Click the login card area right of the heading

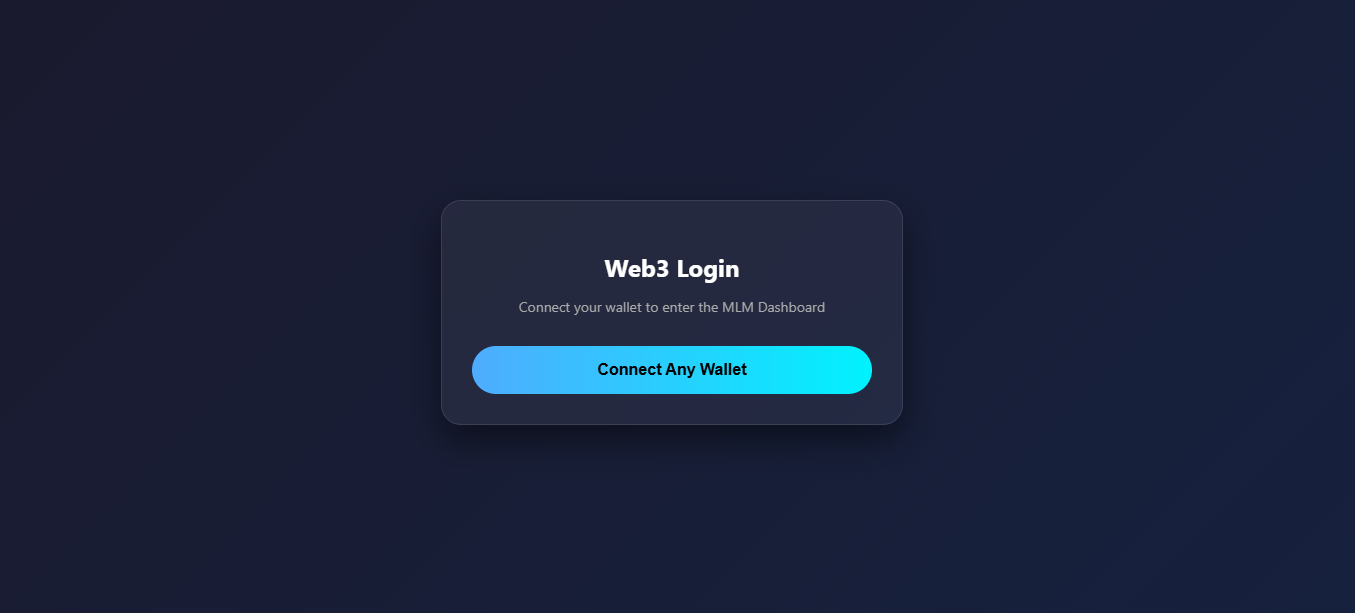pos(821,269)
